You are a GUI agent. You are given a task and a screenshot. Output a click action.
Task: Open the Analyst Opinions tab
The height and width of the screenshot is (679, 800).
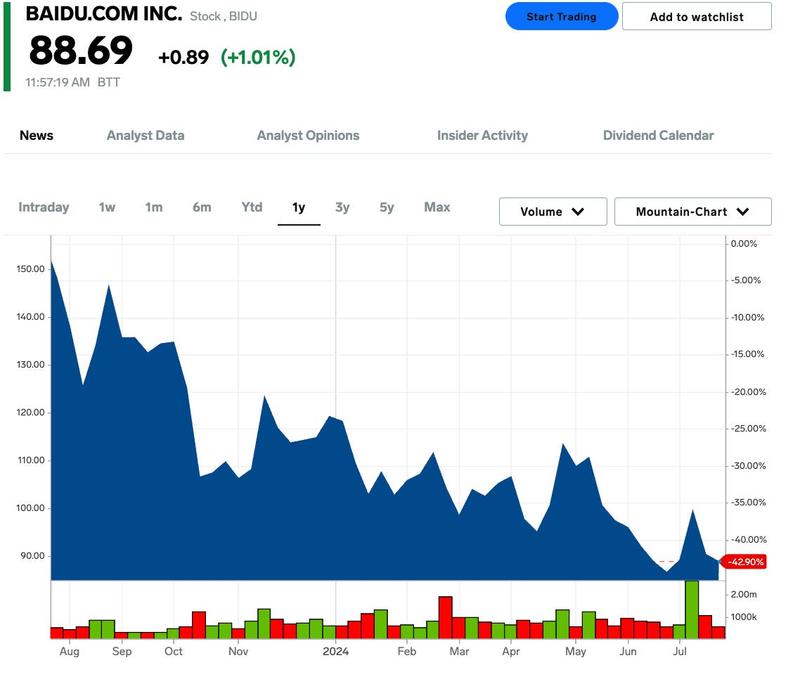[308, 135]
